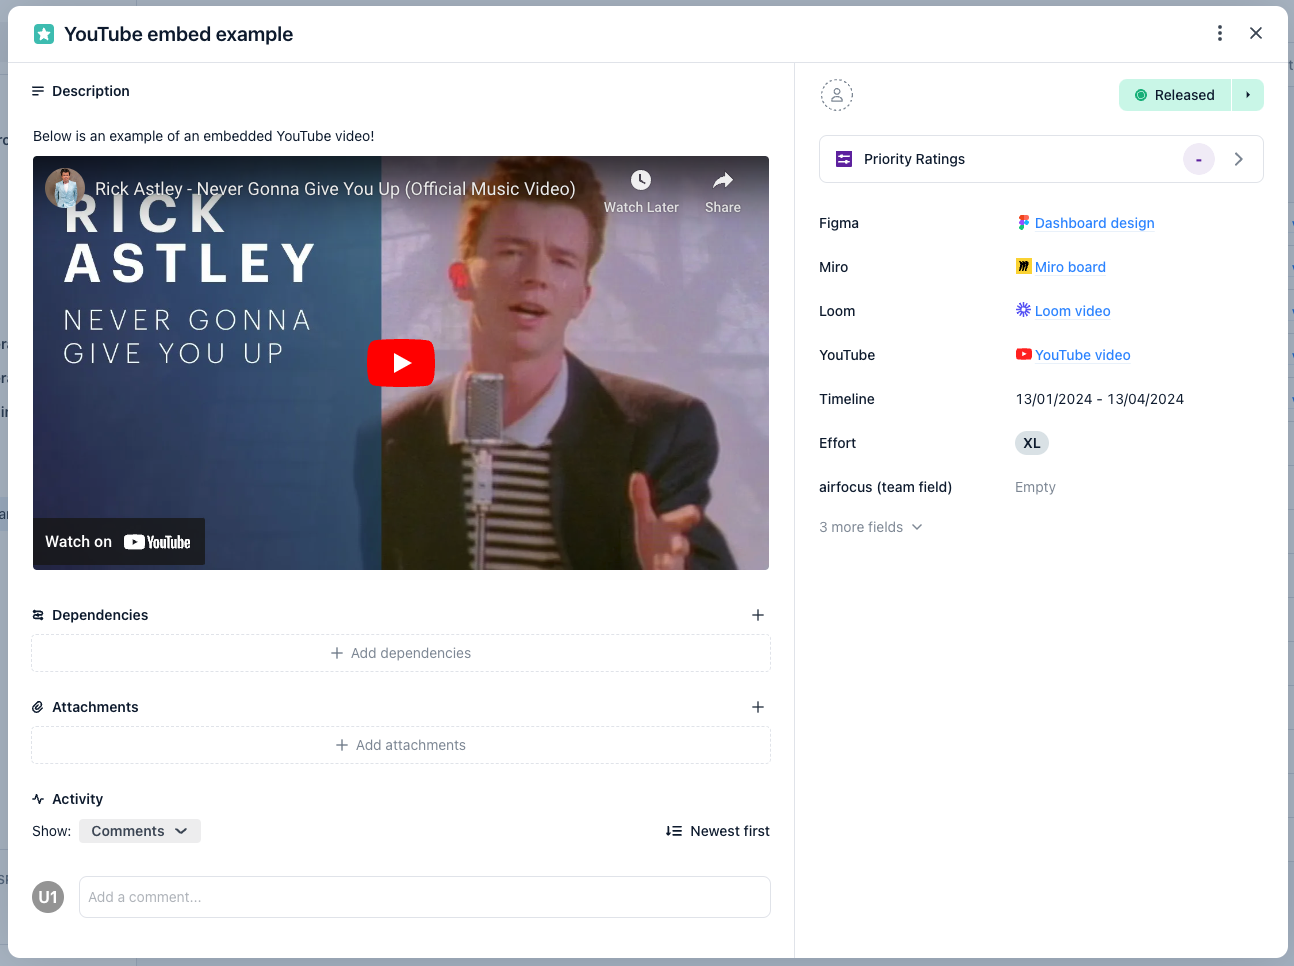Open the YouTube video link

(x=1082, y=355)
